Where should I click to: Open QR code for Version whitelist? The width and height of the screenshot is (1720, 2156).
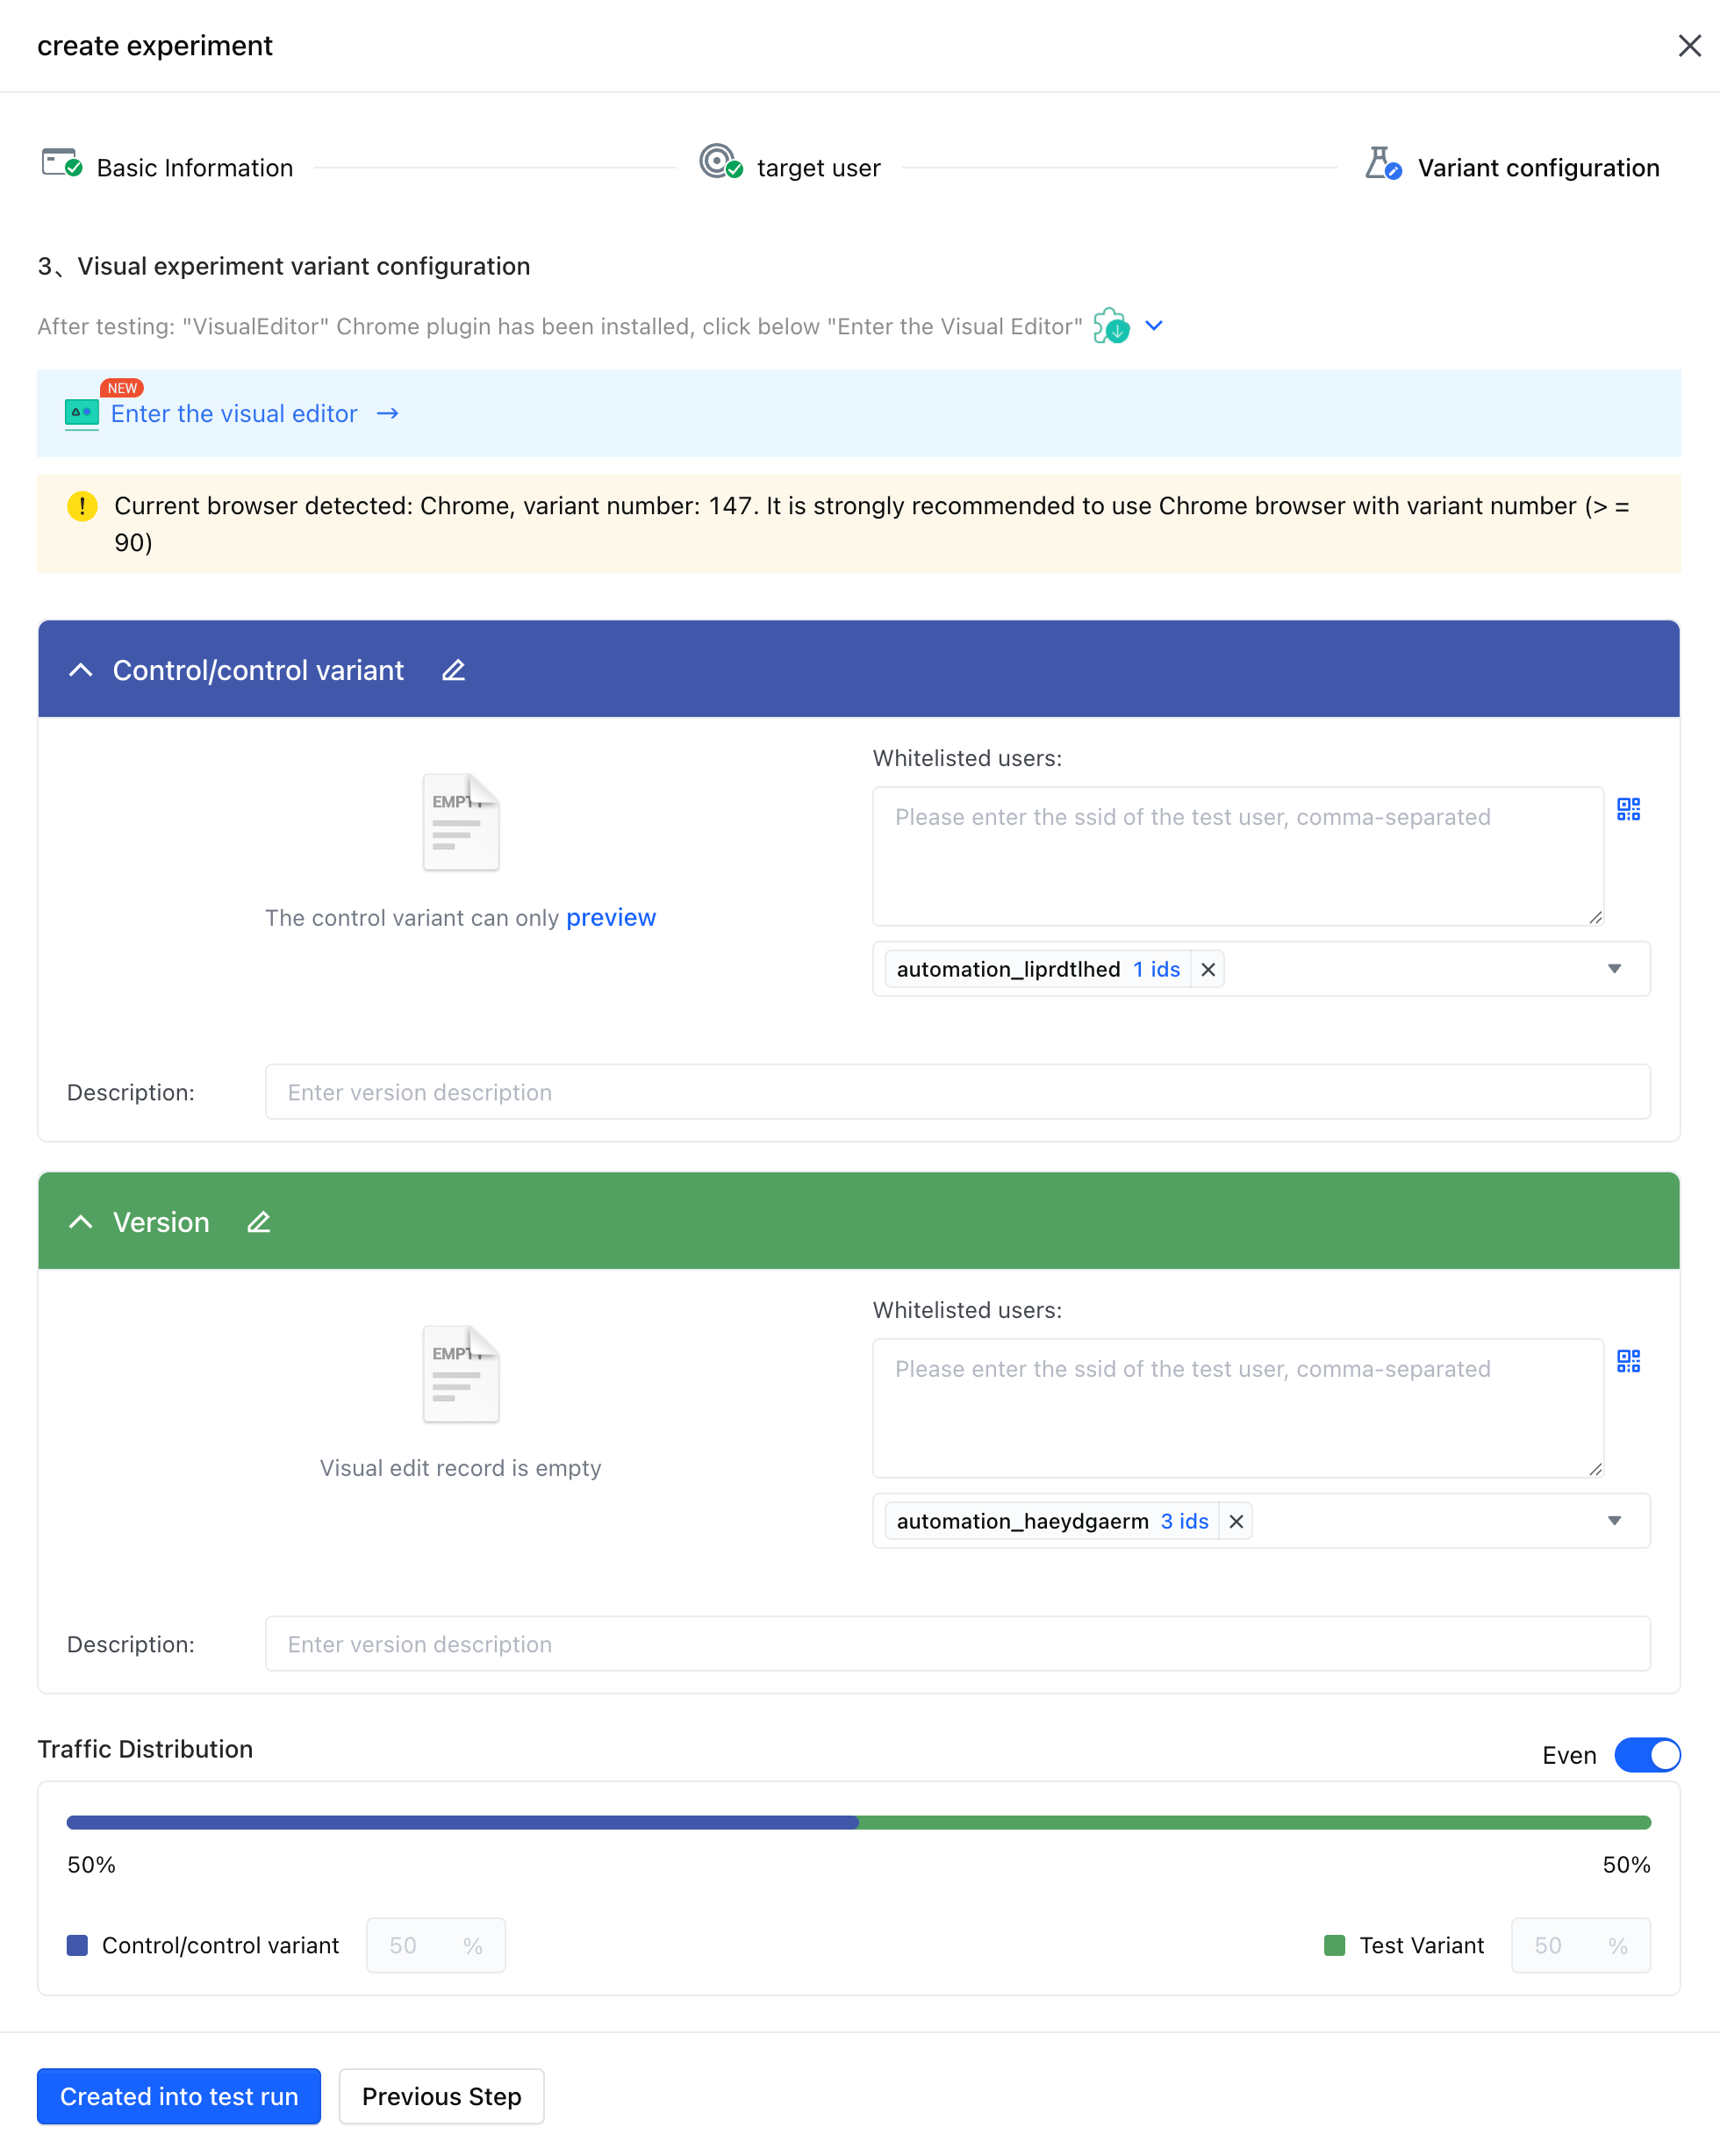click(x=1628, y=1361)
